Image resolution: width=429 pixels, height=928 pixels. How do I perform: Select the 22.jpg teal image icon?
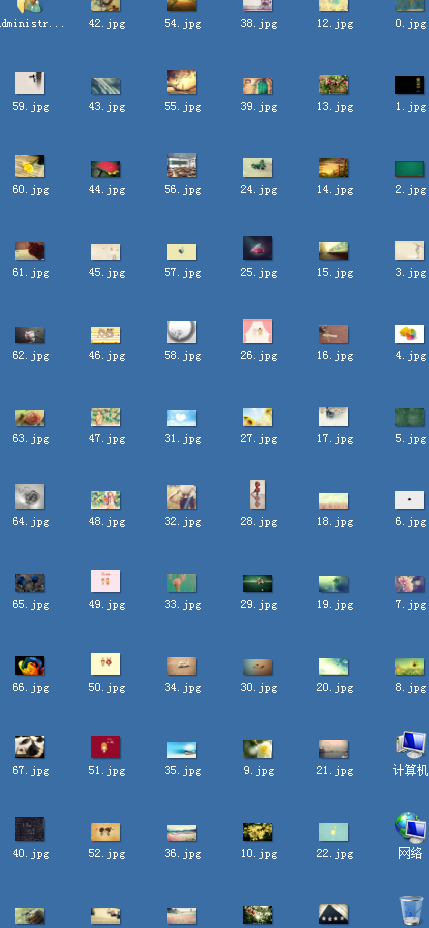pyautogui.click(x=334, y=832)
